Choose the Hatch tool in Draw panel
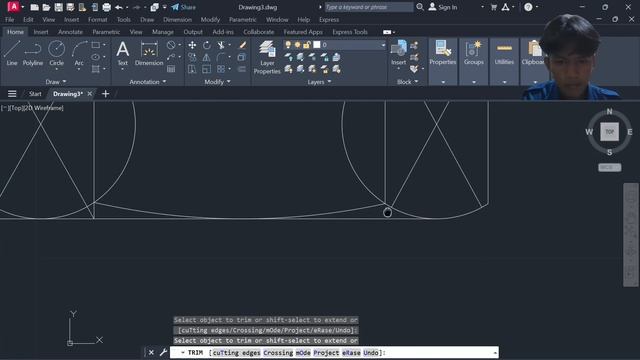The height and width of the screenshot is (360, 640). (96, 69)
